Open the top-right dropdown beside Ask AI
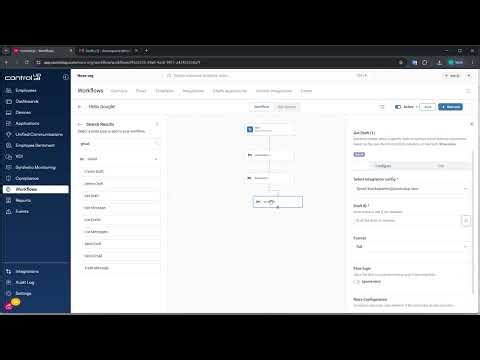Screen dimensions: 480x360 click(x=469, y=76)
